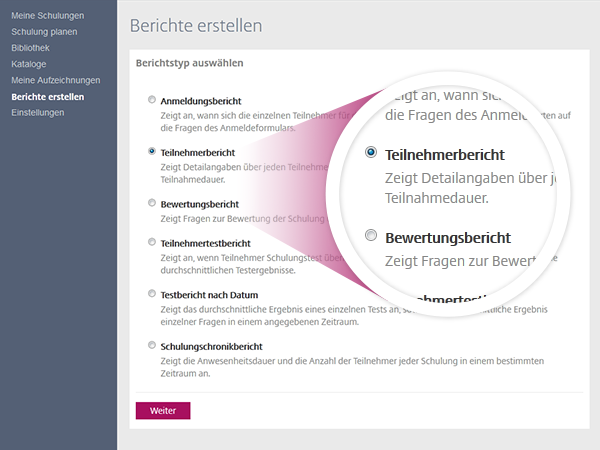Select the Anmeldungsbericht radio button
This screenshot has width=600, height=450.
[x=152, y=100]
